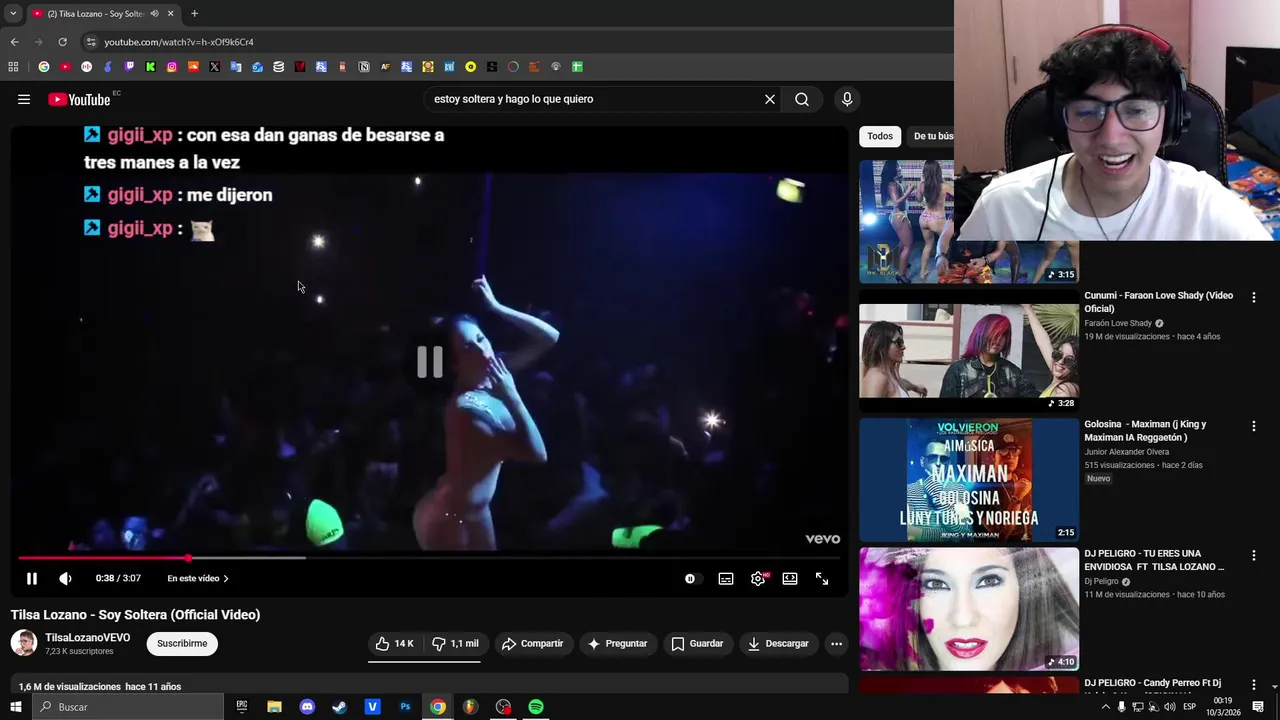Image resolution: width=1280 pixels, height=720 pixels.
Task: Reload the page in Chrome
Action: (x=62, y=42)
